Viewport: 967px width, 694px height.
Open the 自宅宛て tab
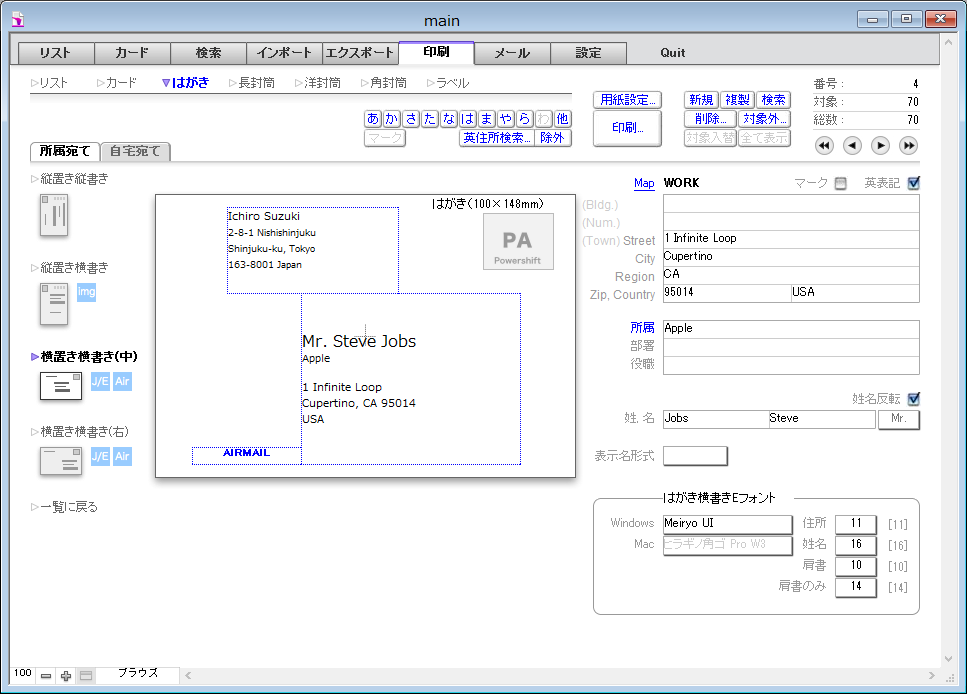[136, 152]
